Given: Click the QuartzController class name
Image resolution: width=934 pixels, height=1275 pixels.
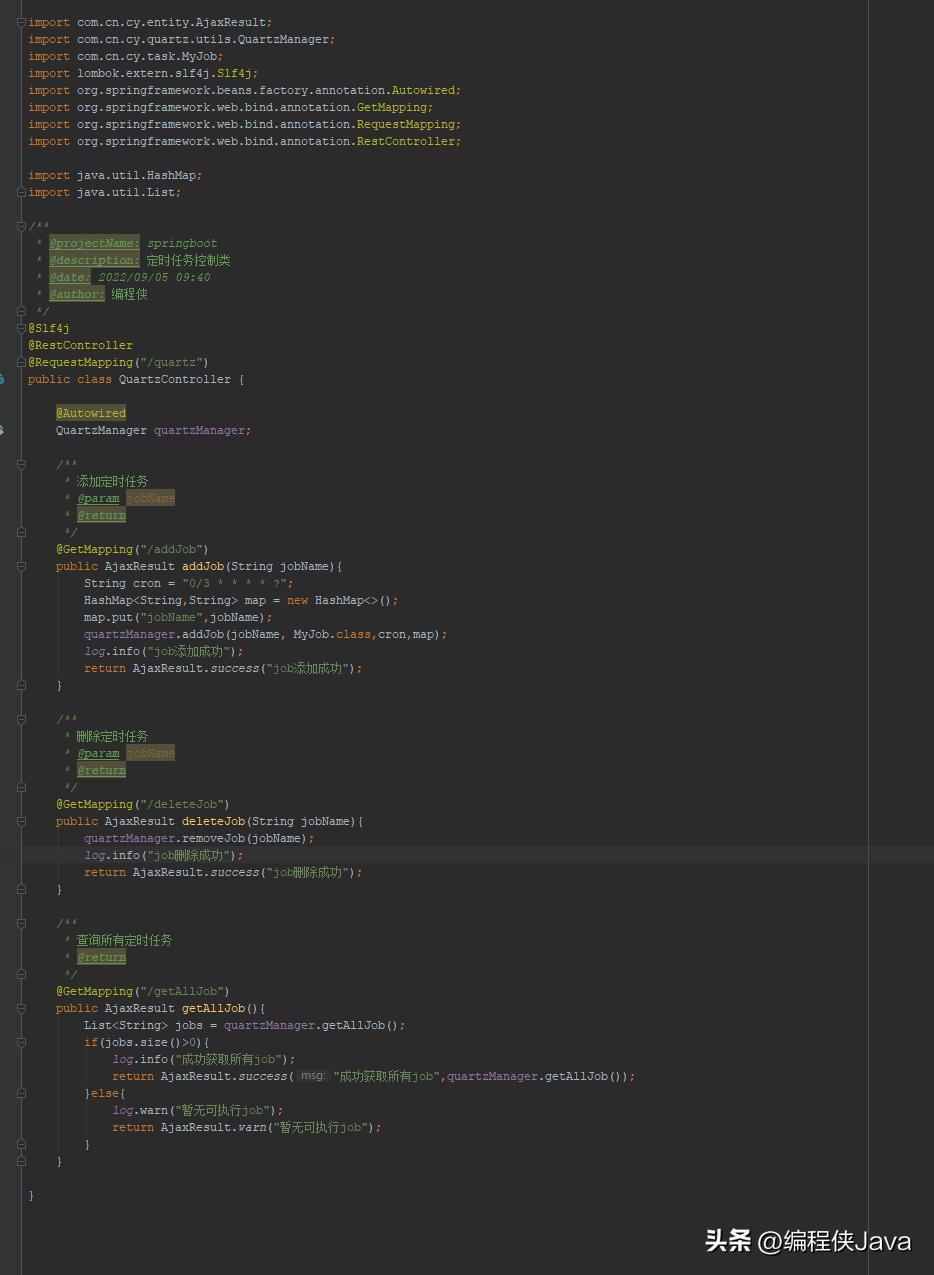Looking at the screenshot, I should pos(175,379).
